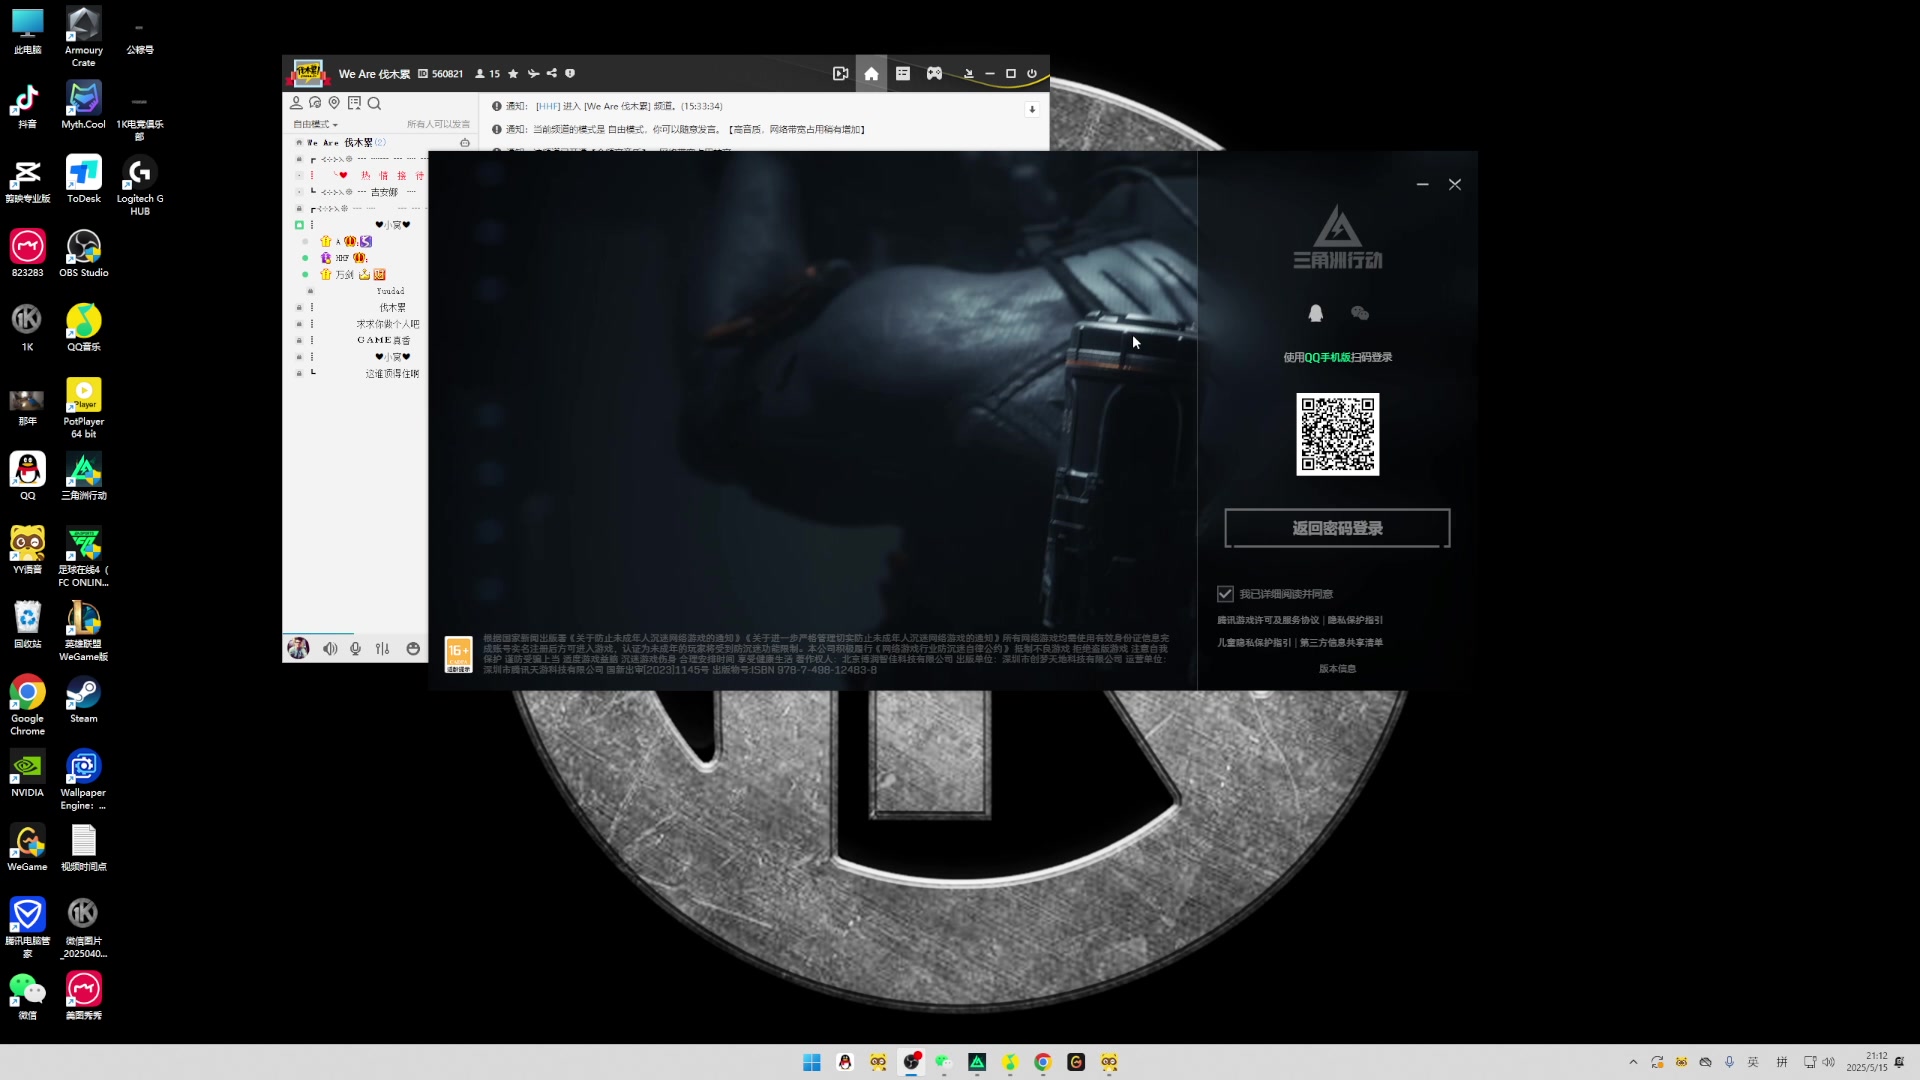Click the login QR code image
Viewport: 1920px width, 1080px height.
click(x=1337, y=434)
